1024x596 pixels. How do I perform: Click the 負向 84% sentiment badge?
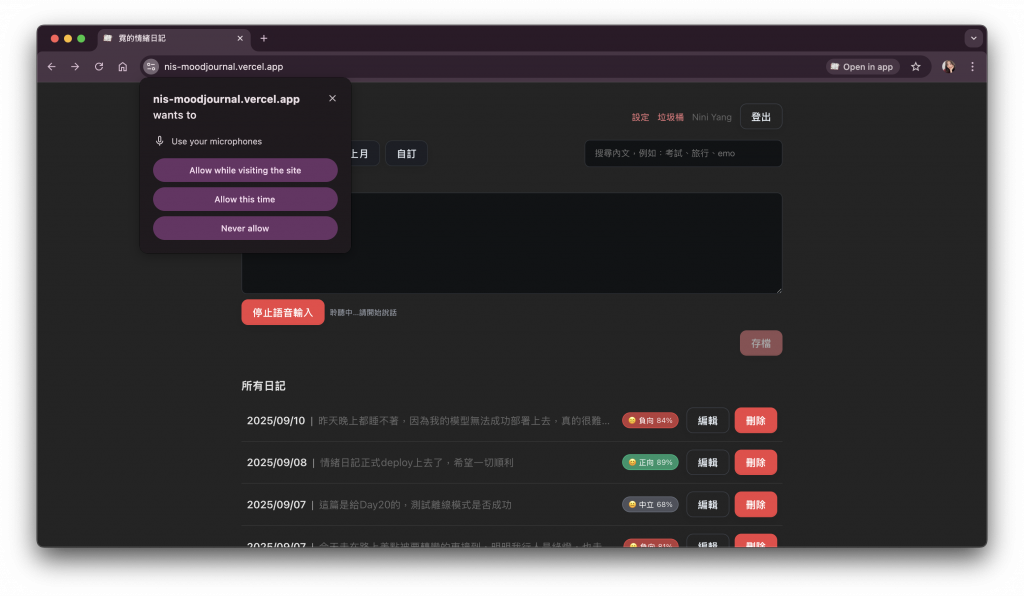(650, 420)
